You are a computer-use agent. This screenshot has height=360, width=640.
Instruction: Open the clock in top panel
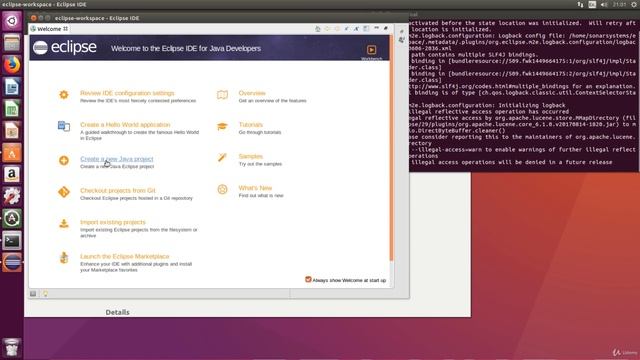(619, 4)
